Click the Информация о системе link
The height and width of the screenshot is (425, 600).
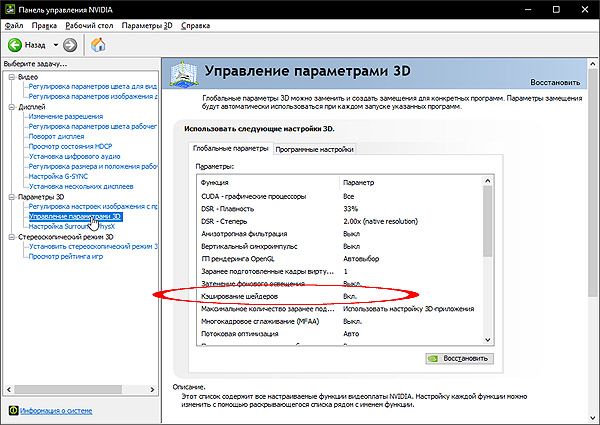56,411
